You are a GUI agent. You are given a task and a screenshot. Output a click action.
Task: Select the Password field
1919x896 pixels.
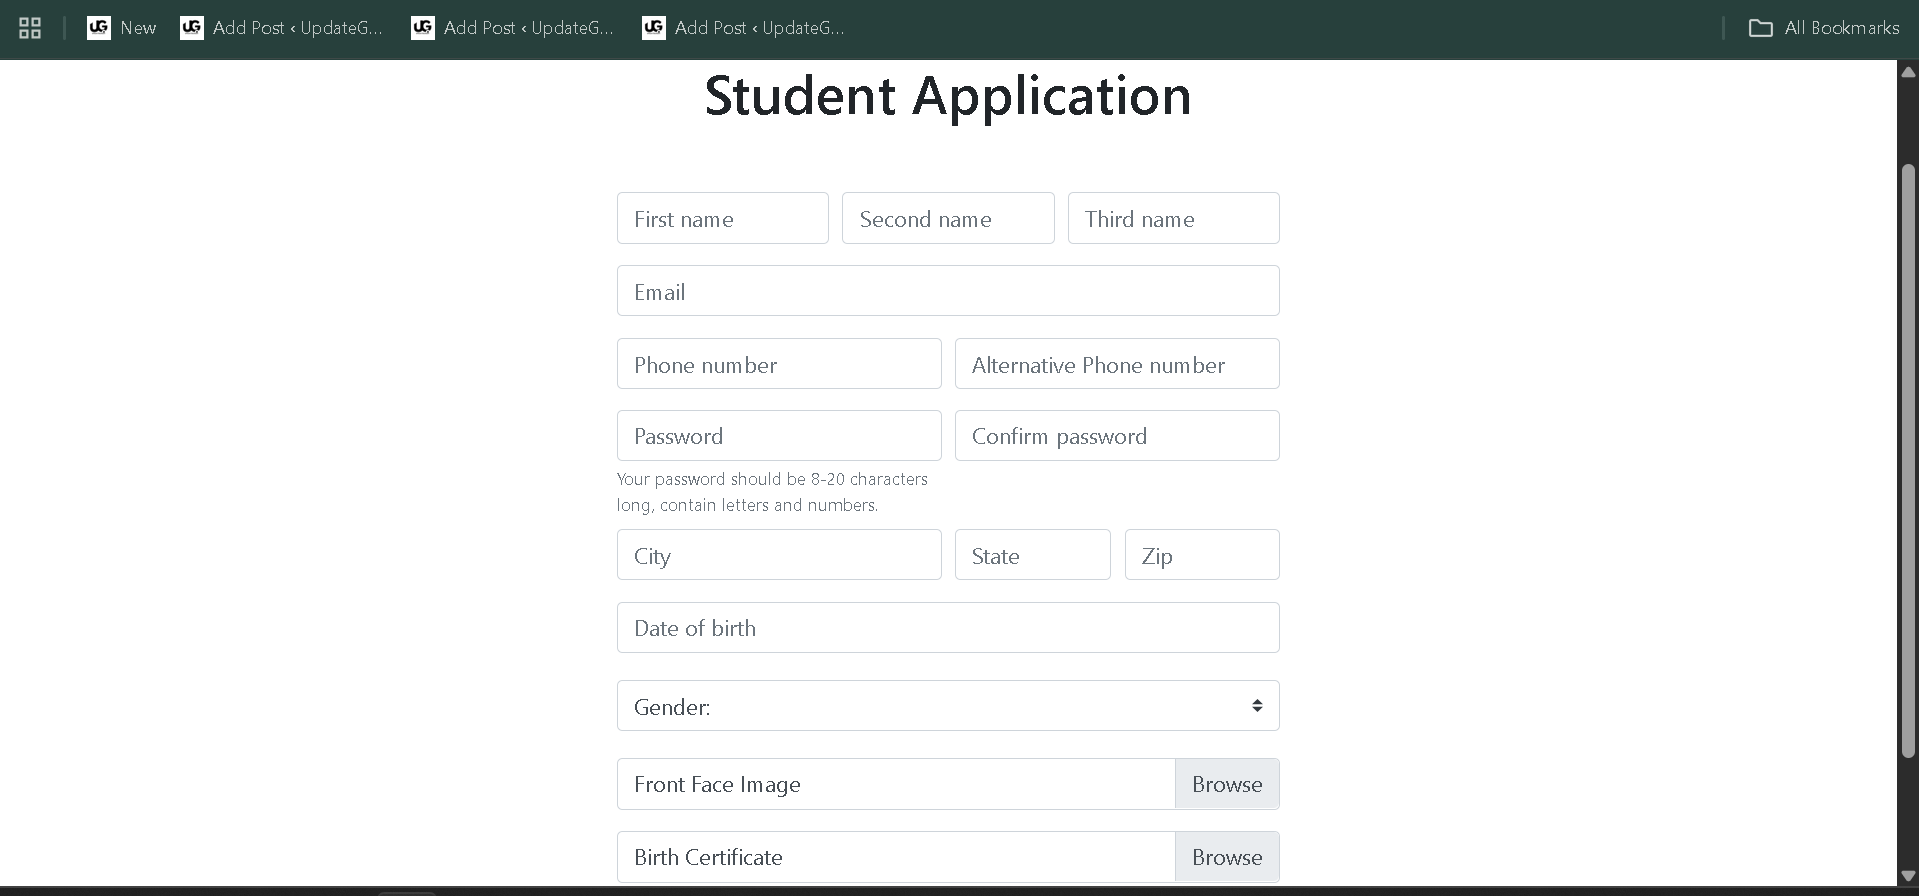tap(778, 436)
